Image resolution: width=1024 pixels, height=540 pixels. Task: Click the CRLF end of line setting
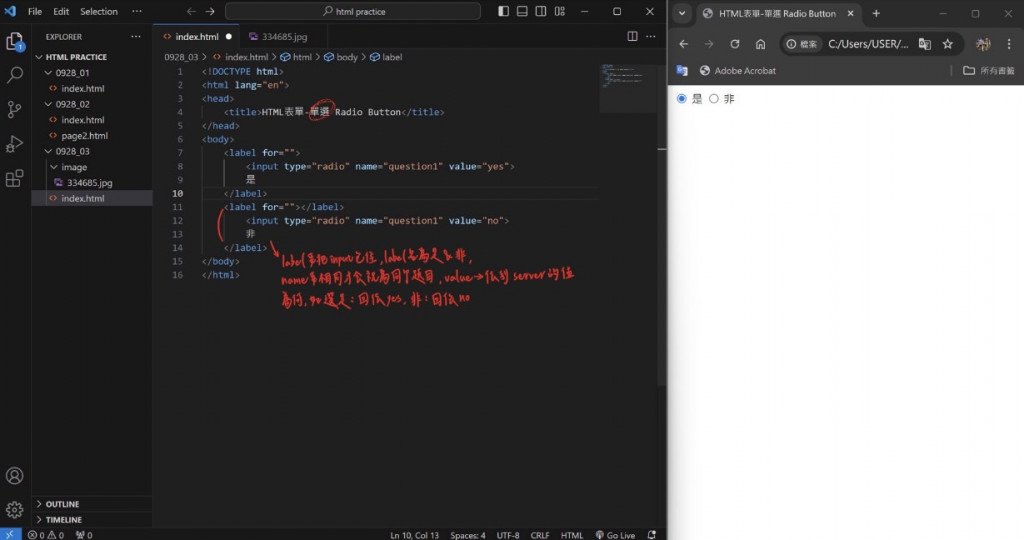pyautogui.click(x=539, y=535)
